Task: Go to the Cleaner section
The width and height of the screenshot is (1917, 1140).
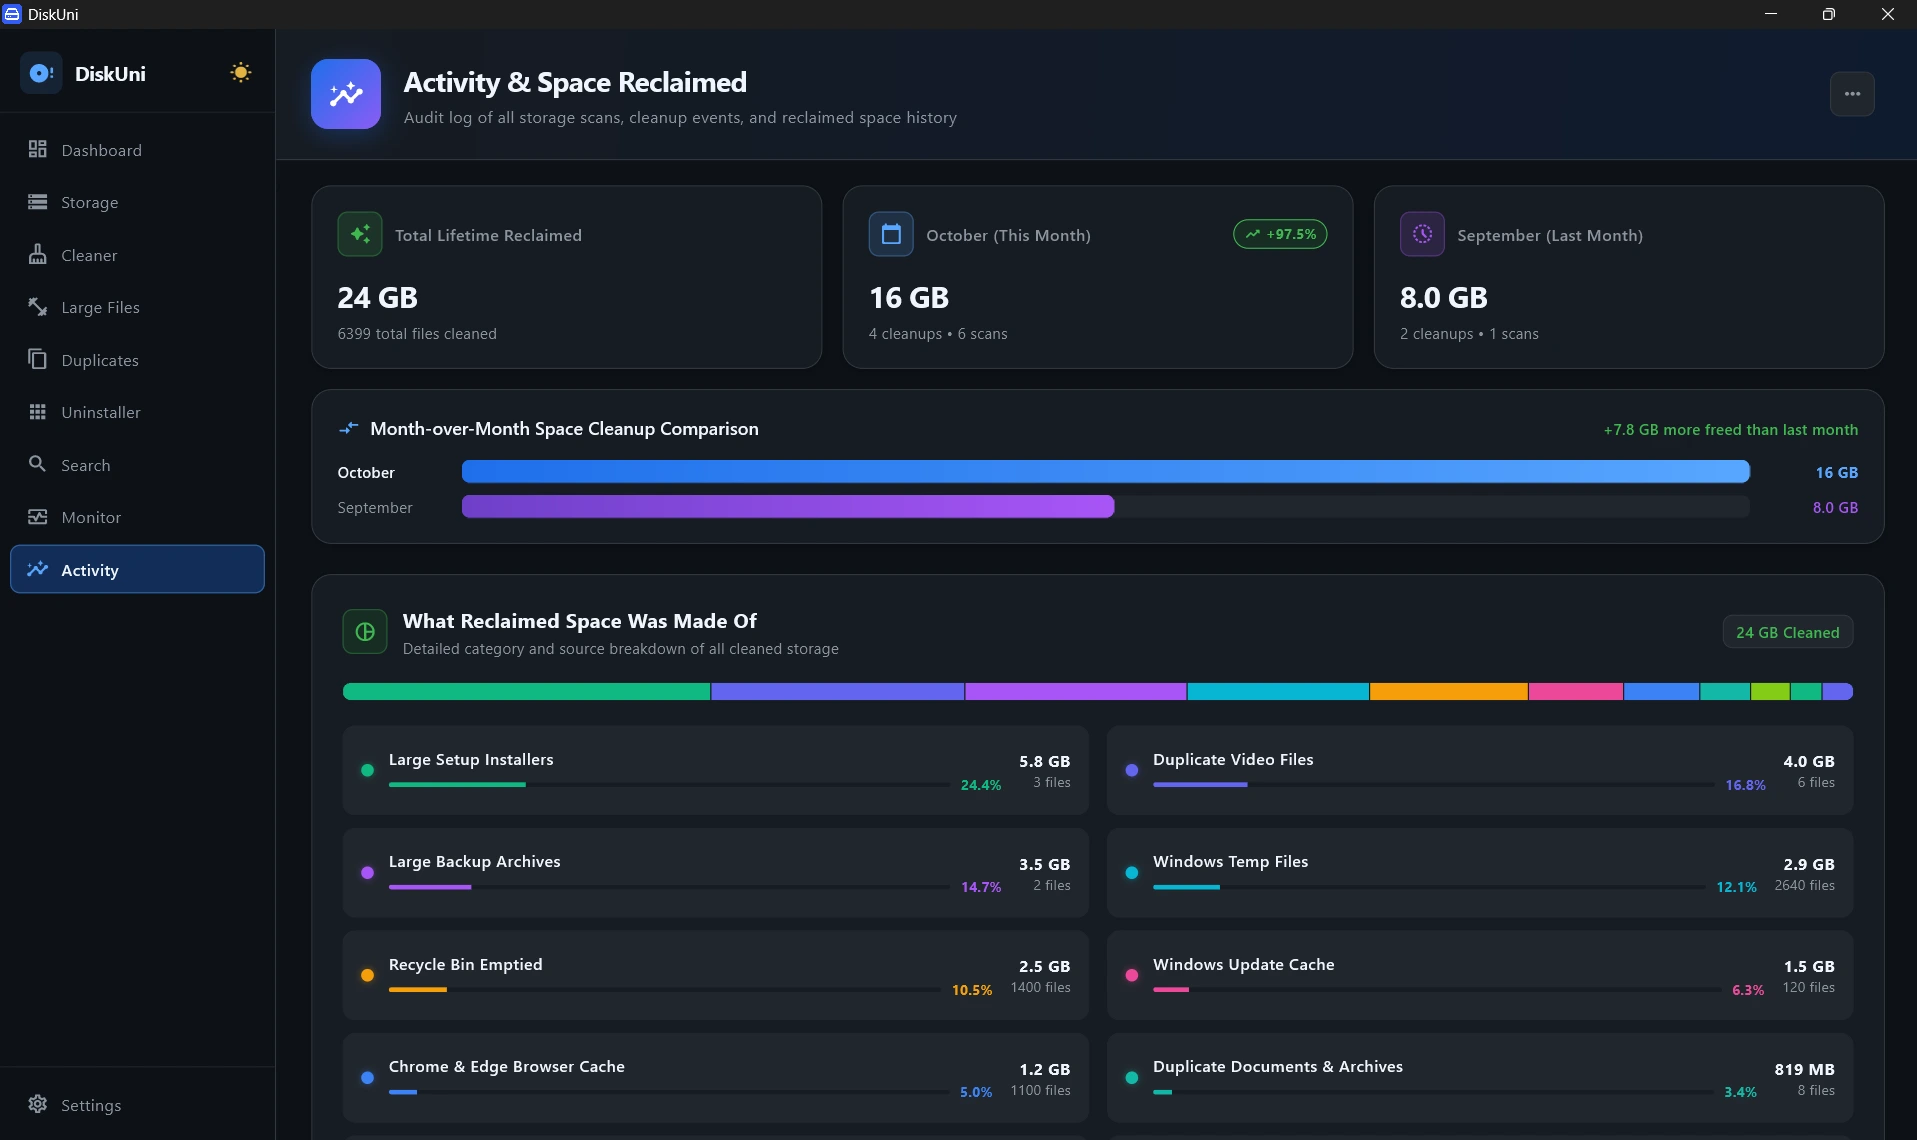Action: (137, 255)
